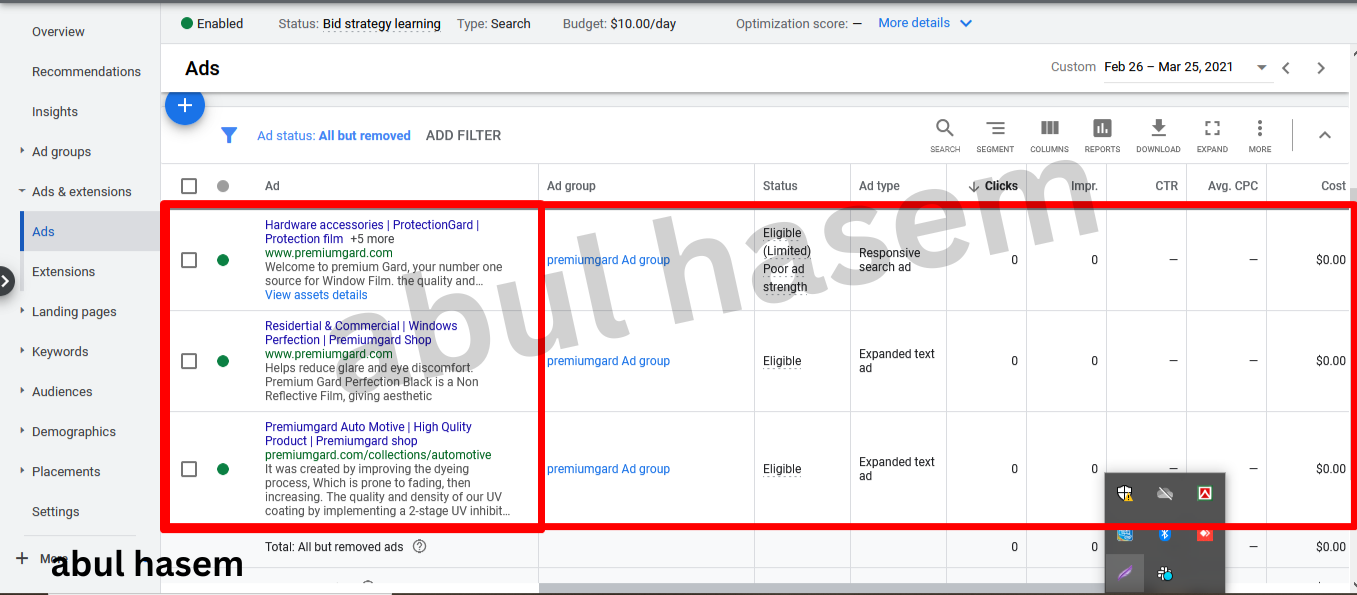This screenshot has height=595, width=1357.
Task: Check the box for the Hardware accessories ad
Action: click(189, 260)
